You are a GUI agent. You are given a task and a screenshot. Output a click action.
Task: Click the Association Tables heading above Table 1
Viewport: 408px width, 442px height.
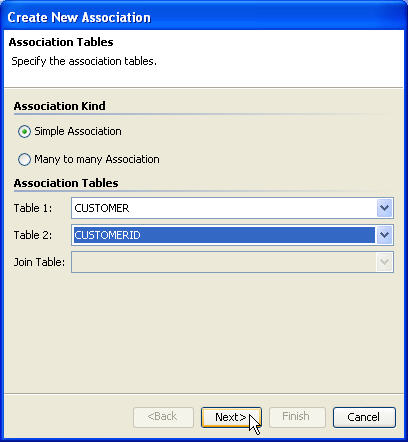point(66,183)
